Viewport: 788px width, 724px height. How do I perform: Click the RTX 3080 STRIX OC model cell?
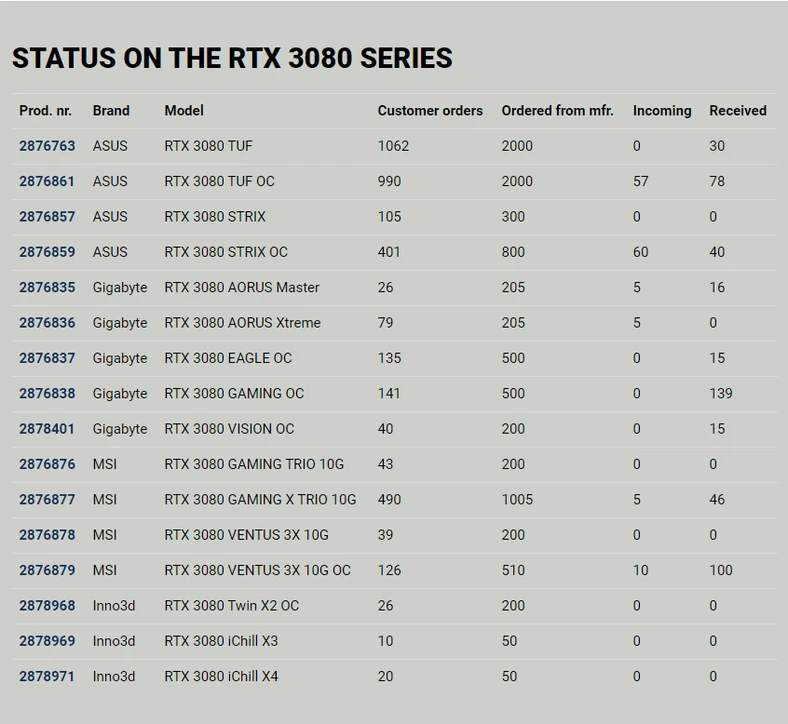226,252
